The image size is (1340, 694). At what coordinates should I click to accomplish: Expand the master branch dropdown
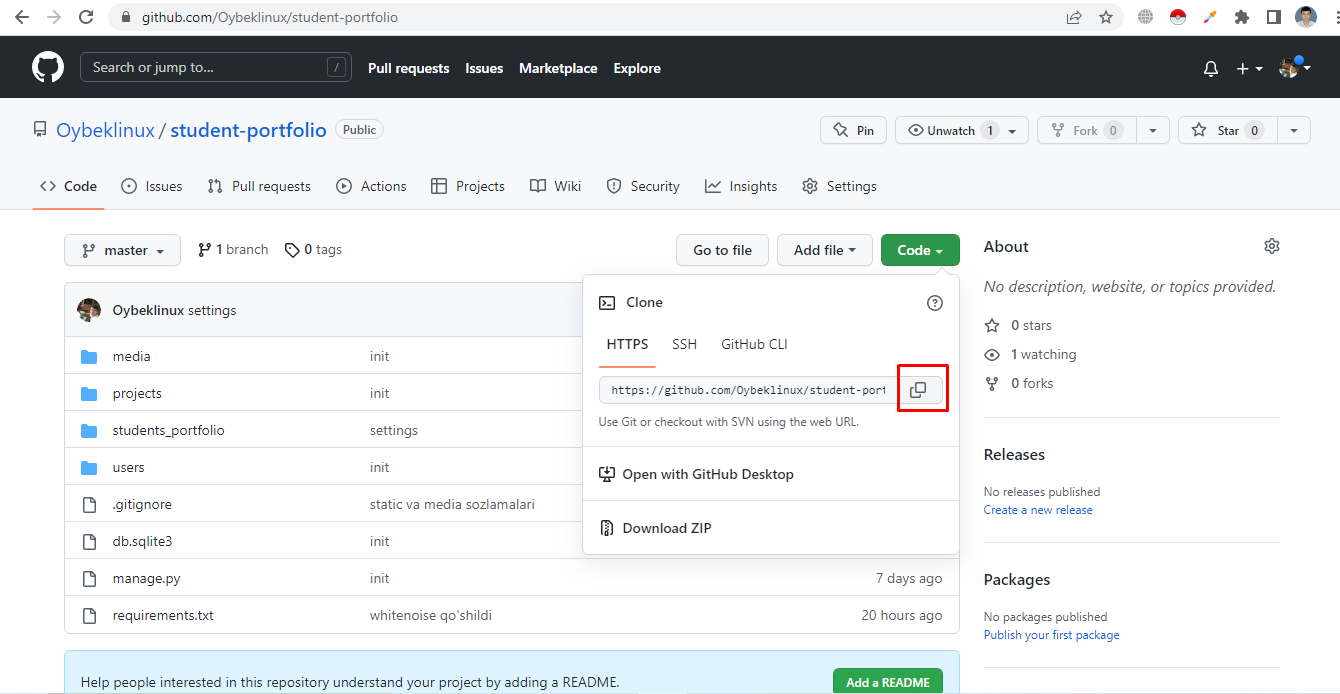[x=122, y=250]
